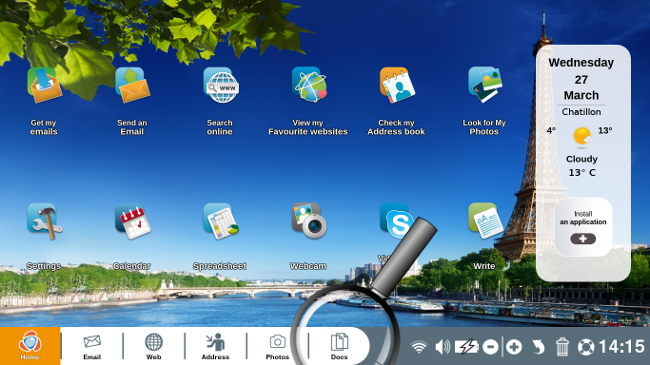Click the Cloudy 13° C reading

point(582,165)
